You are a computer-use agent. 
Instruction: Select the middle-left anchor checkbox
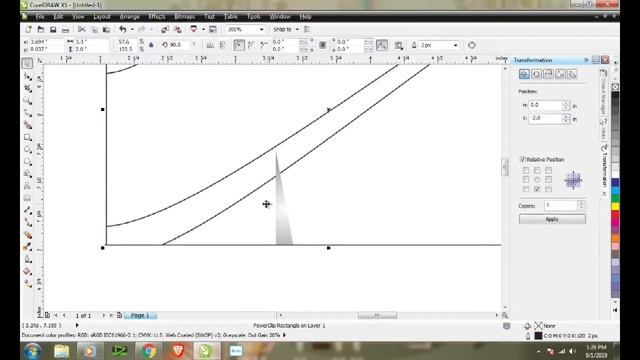[x=526, y=180]
